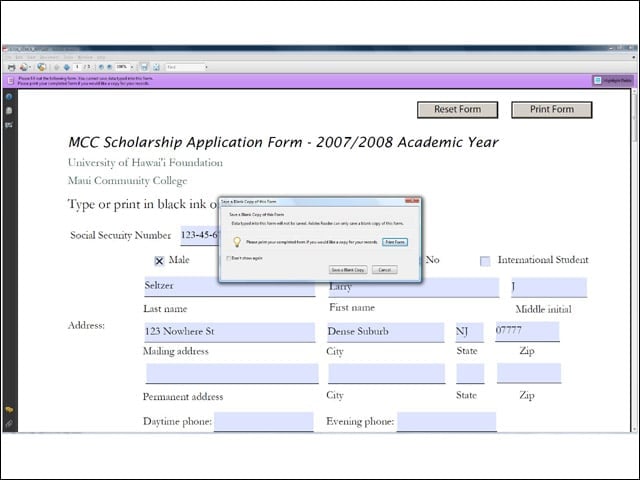Open the Find box dropdown arrow
This screenshot has width=640, height=480.
click(206, 67)
